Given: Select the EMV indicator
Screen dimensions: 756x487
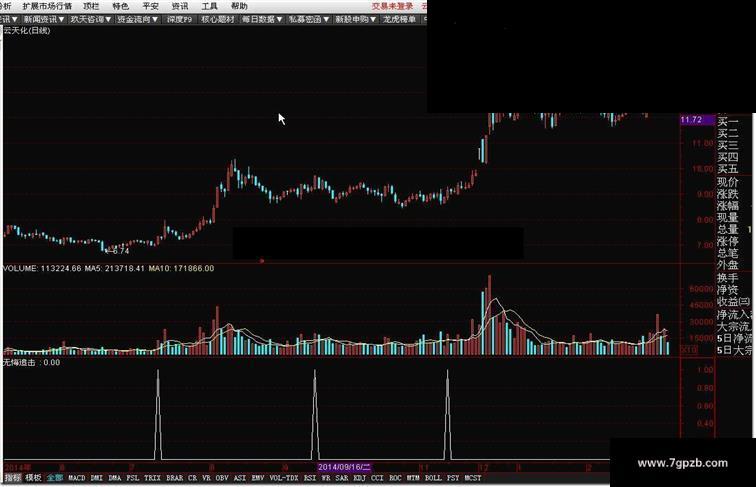Looking at the screenshot, I should [258, 478].
